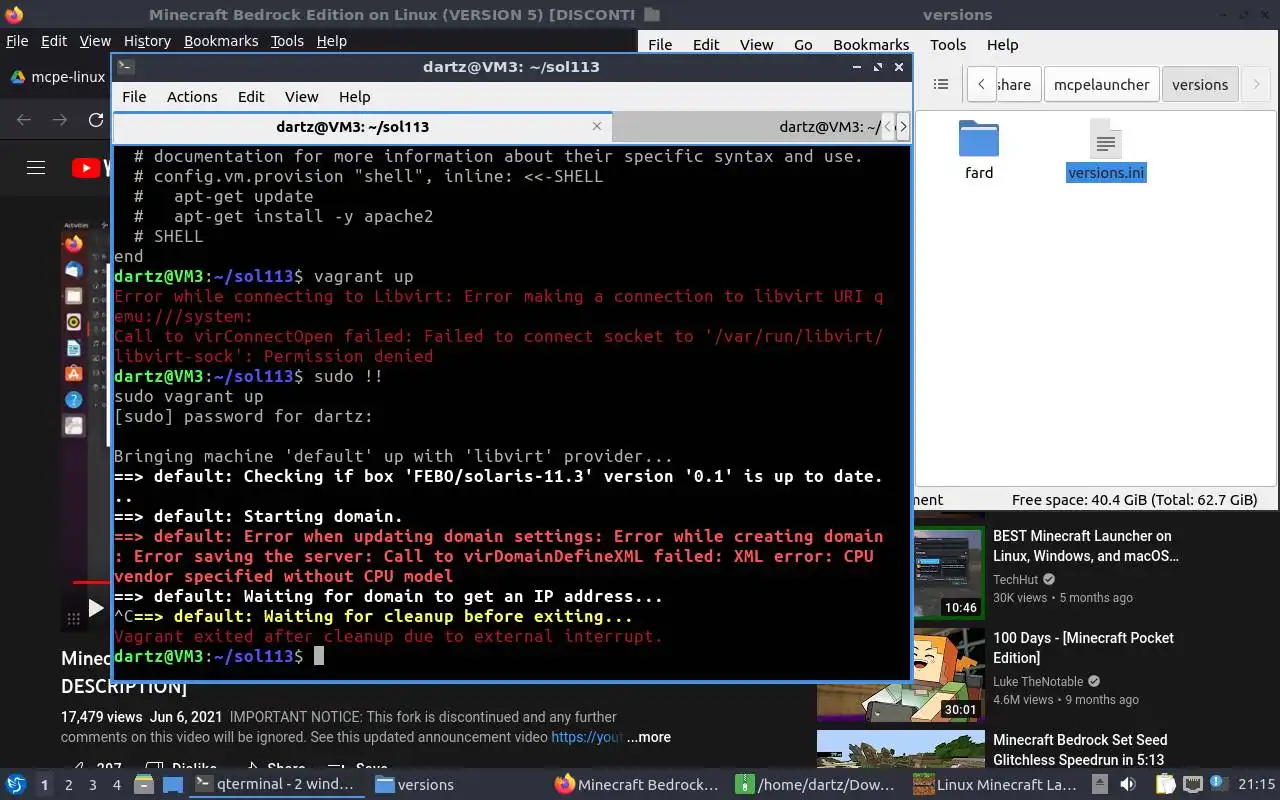Click the Free space 40.4 GiB status text
Image resolution: width=1280 pixels, height=800 pixels.
[1134, 499]
